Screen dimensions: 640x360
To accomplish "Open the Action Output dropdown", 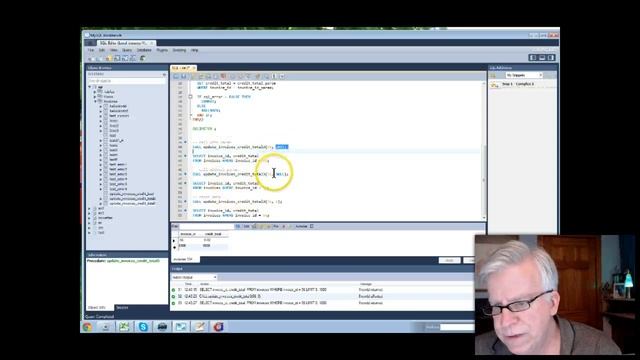I will 194,277.
